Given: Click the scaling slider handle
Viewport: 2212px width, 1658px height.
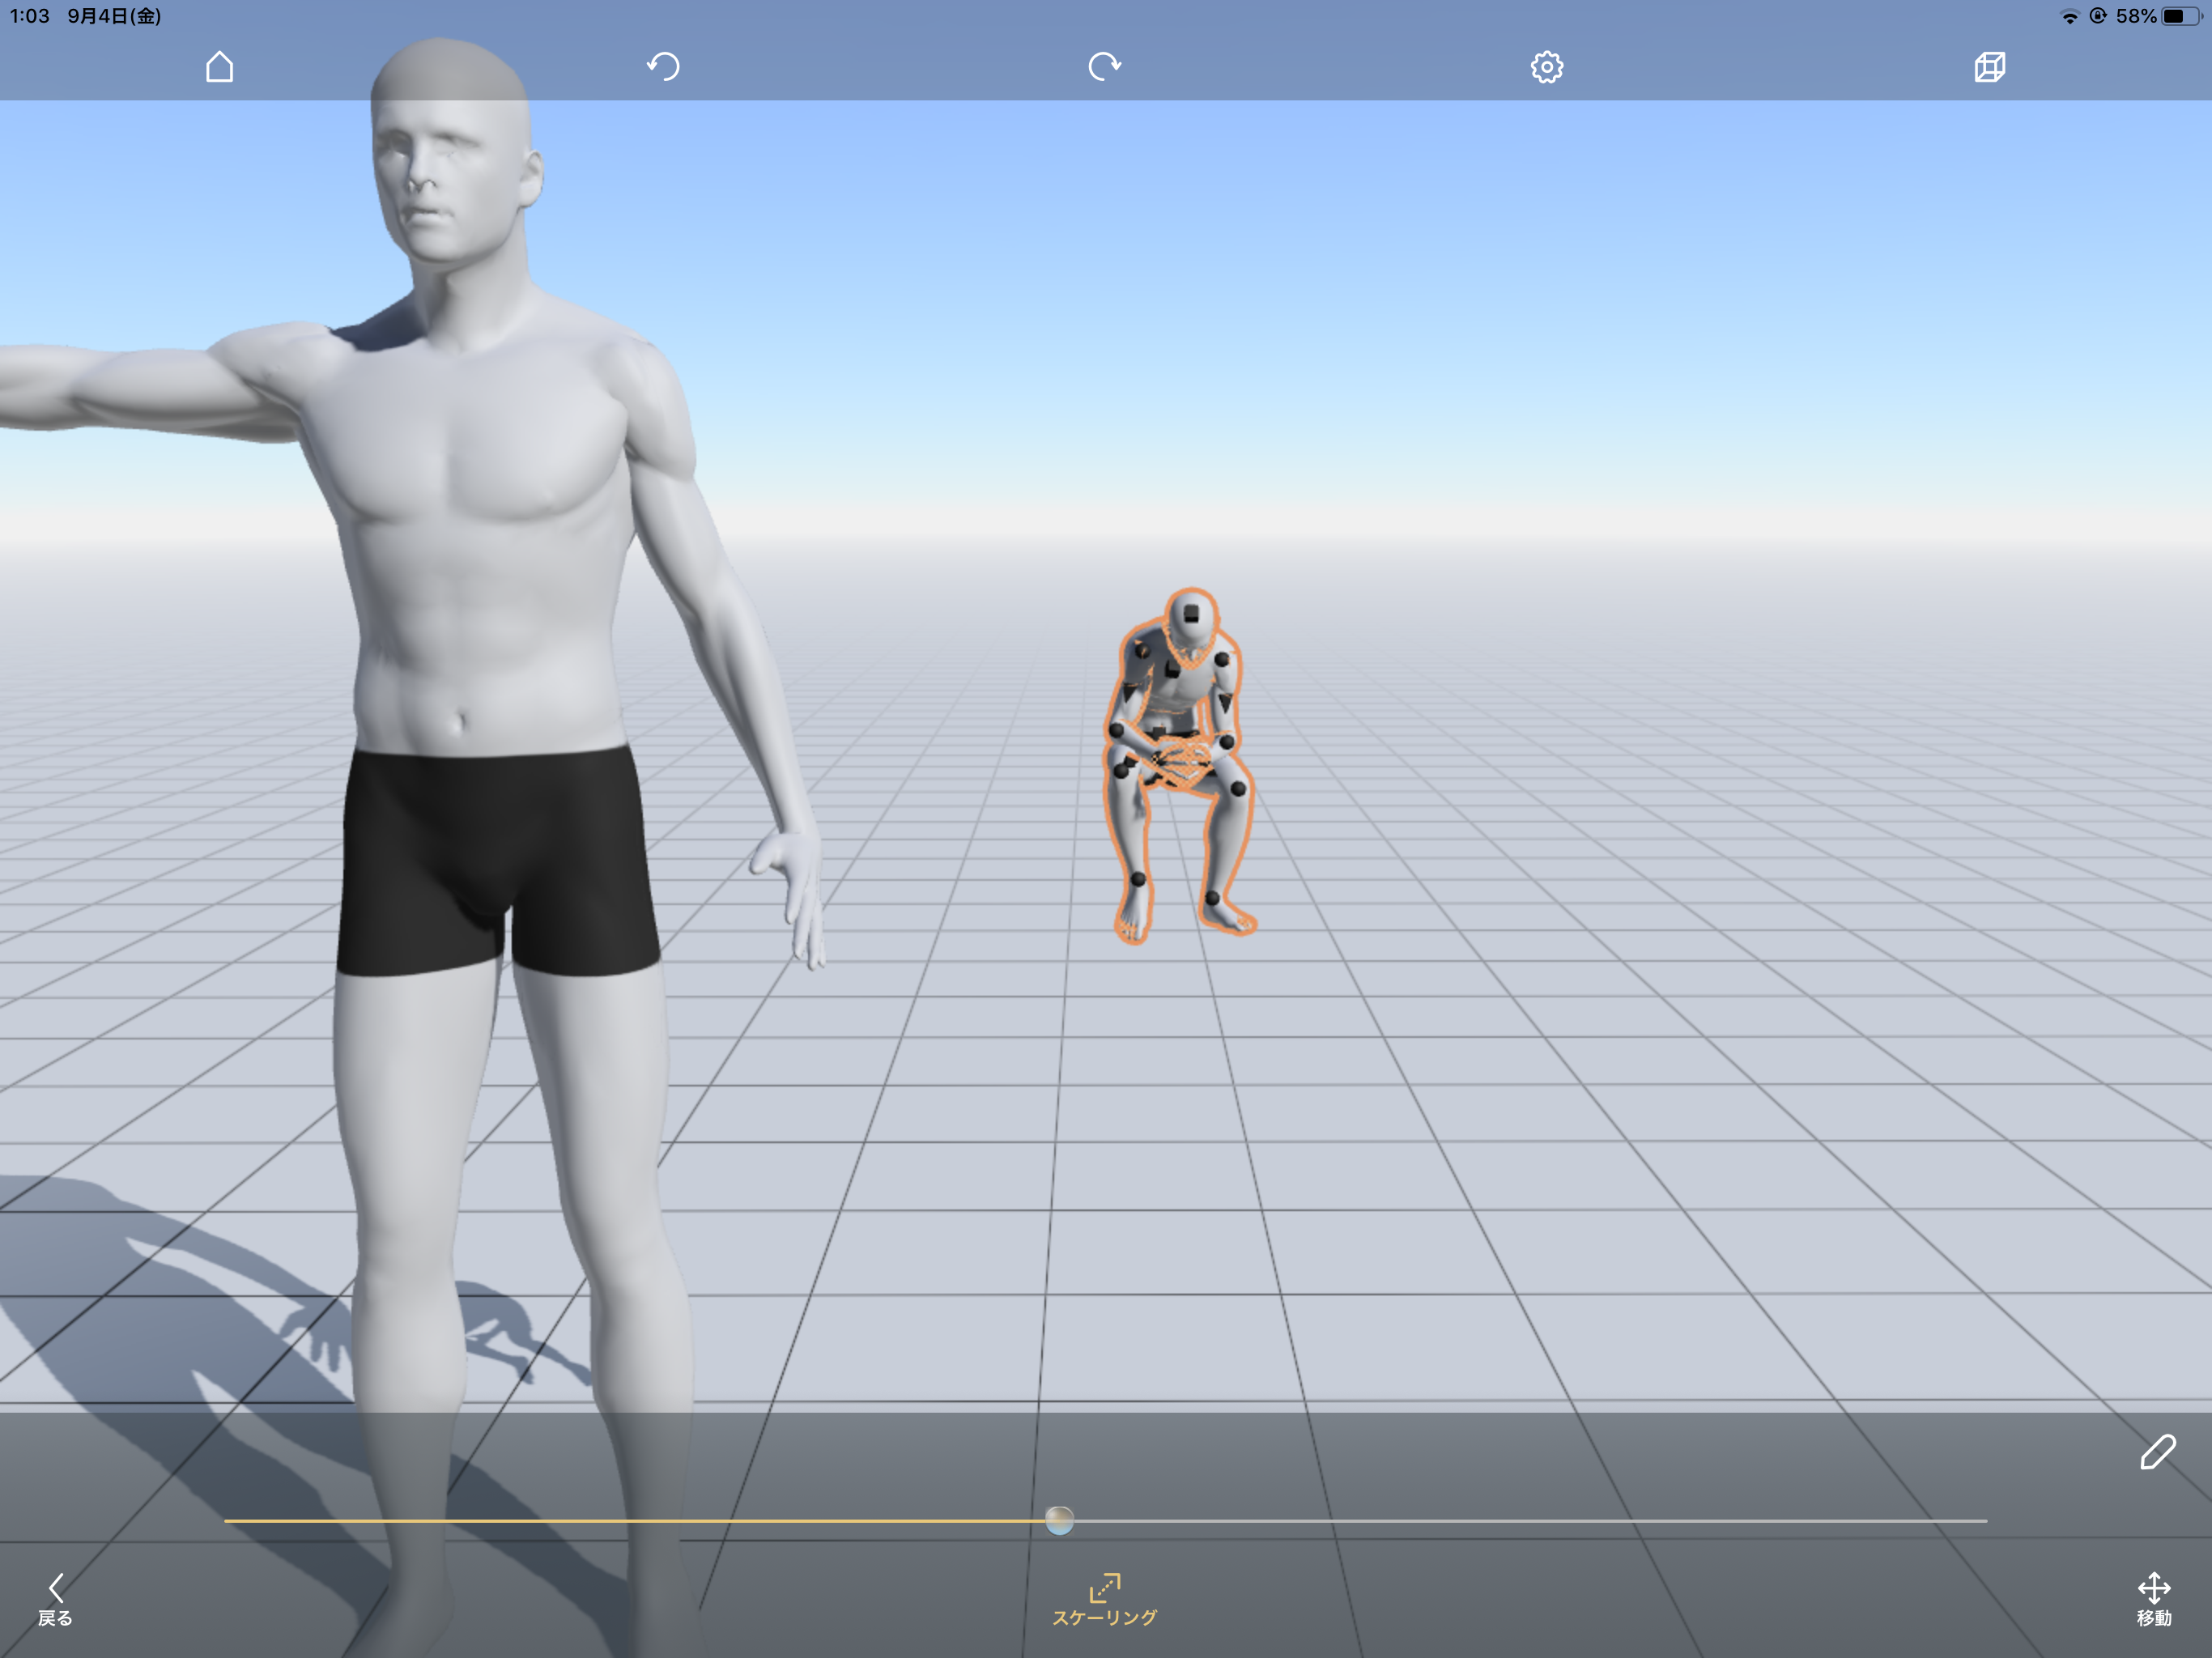Looking at the screenshot, I should click(x=1059, y=1520).
